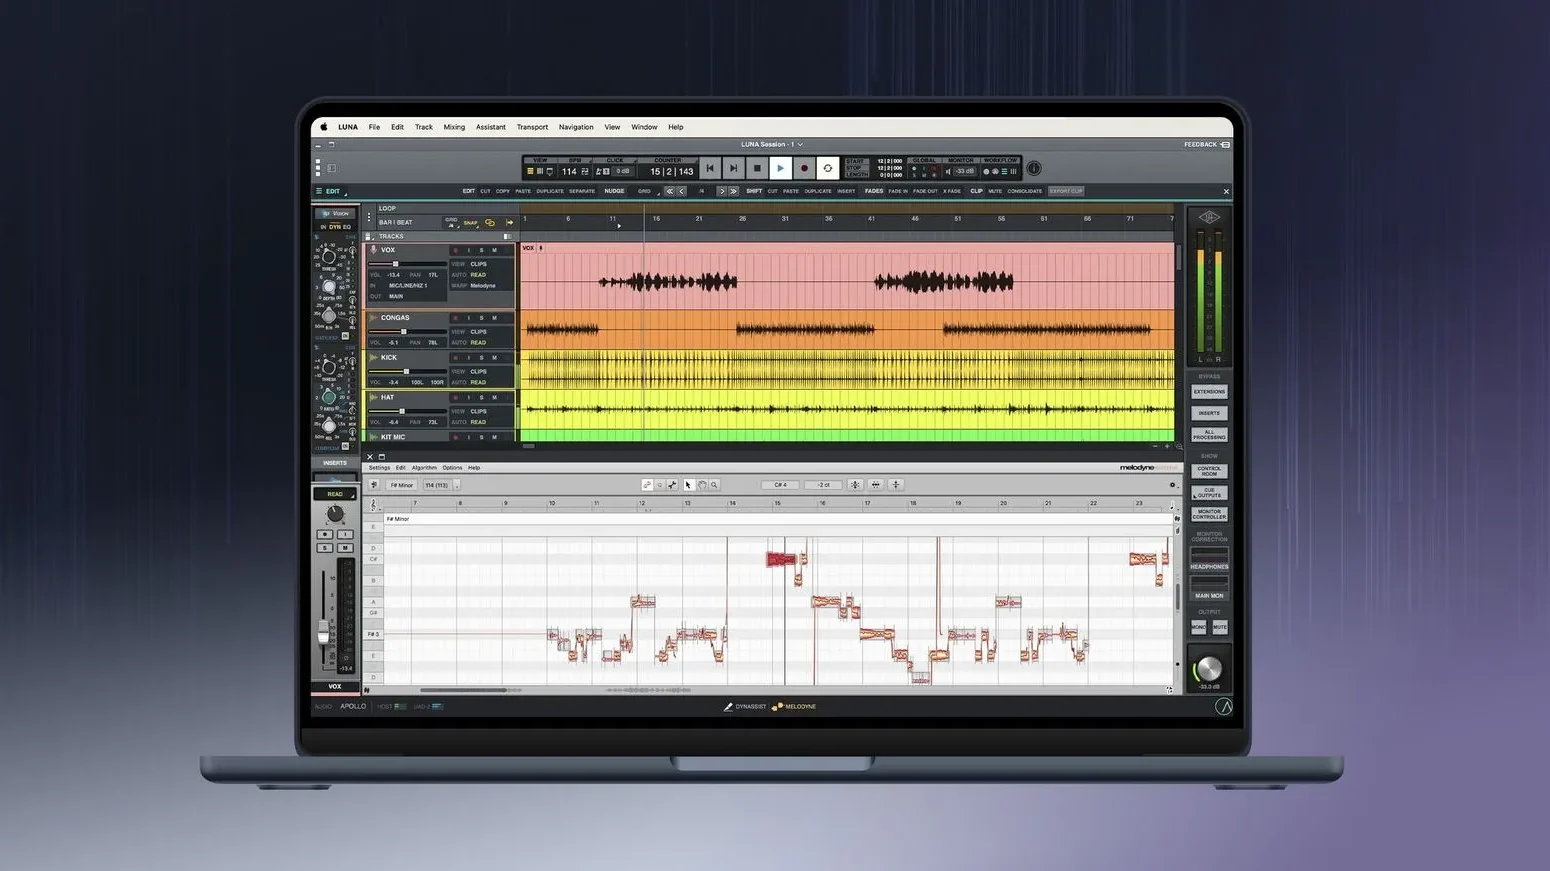
Task: Solo the CONGAS track
Action: point(481,318)
